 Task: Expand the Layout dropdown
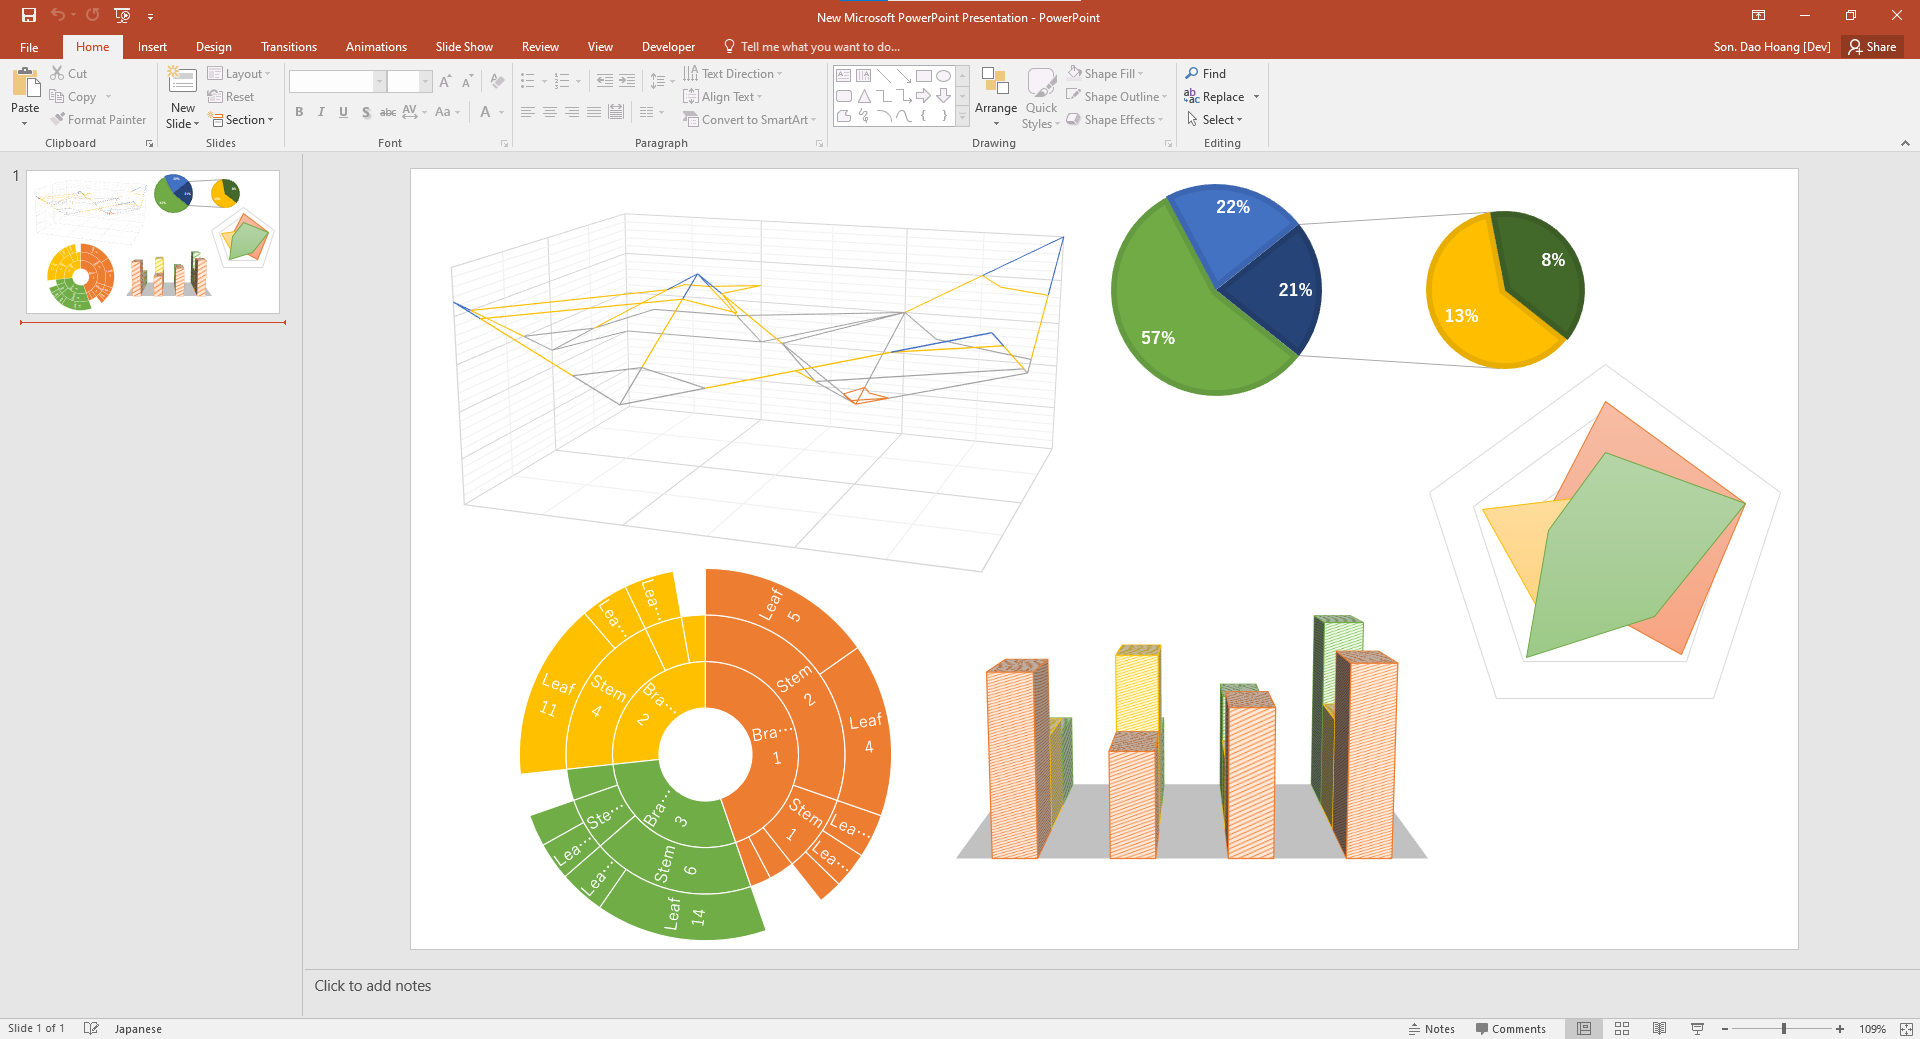pos(239,74)
